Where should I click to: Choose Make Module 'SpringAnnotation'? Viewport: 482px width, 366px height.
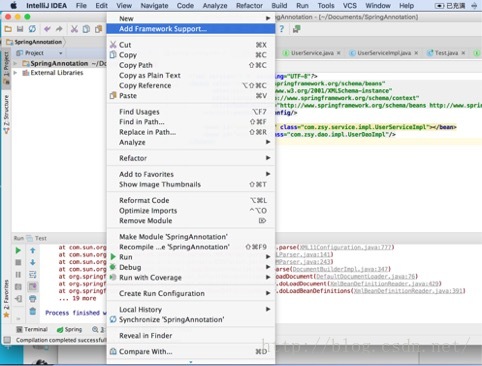pos(191,237)
